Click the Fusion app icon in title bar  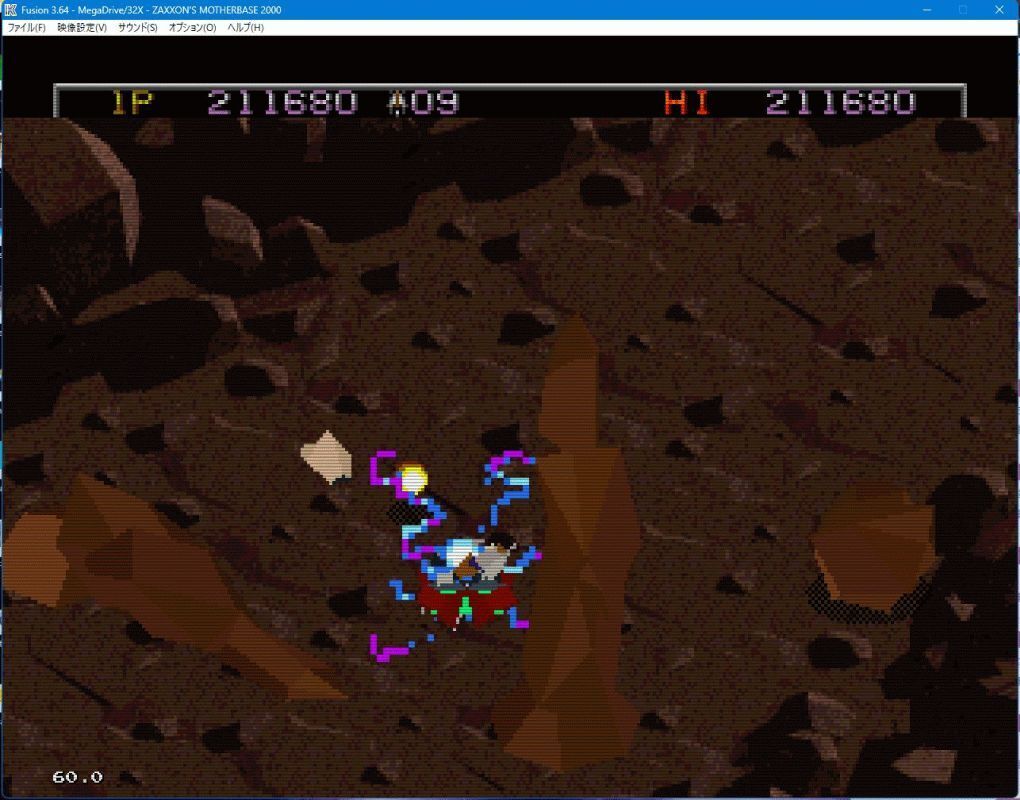[x=10, y=10]
